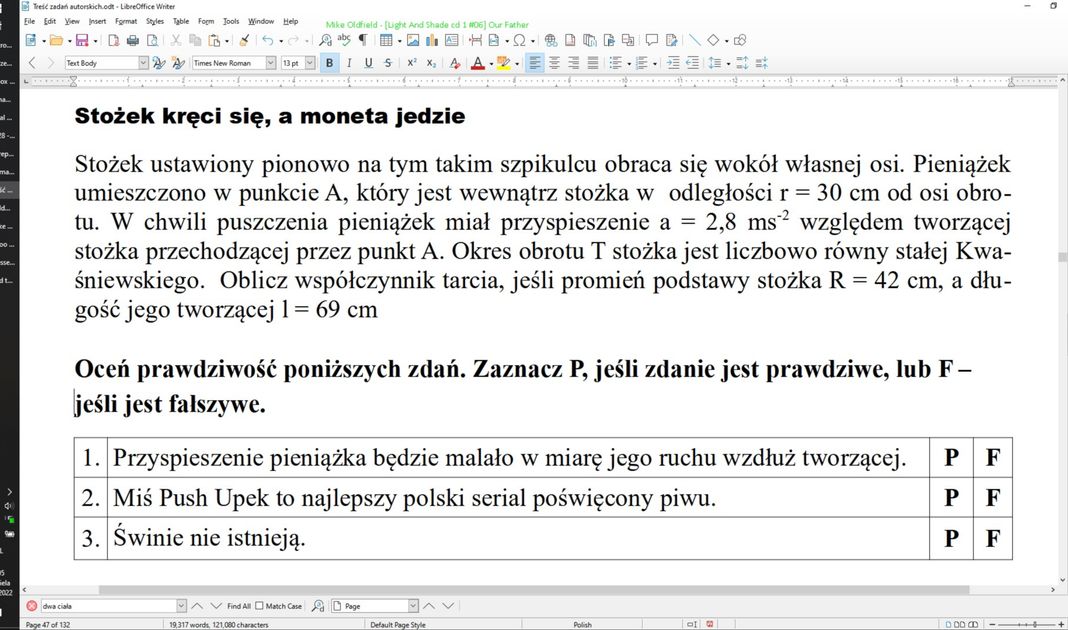Click the Find All button
This screenshot has height=630, width=1068.
pos(238,606)
